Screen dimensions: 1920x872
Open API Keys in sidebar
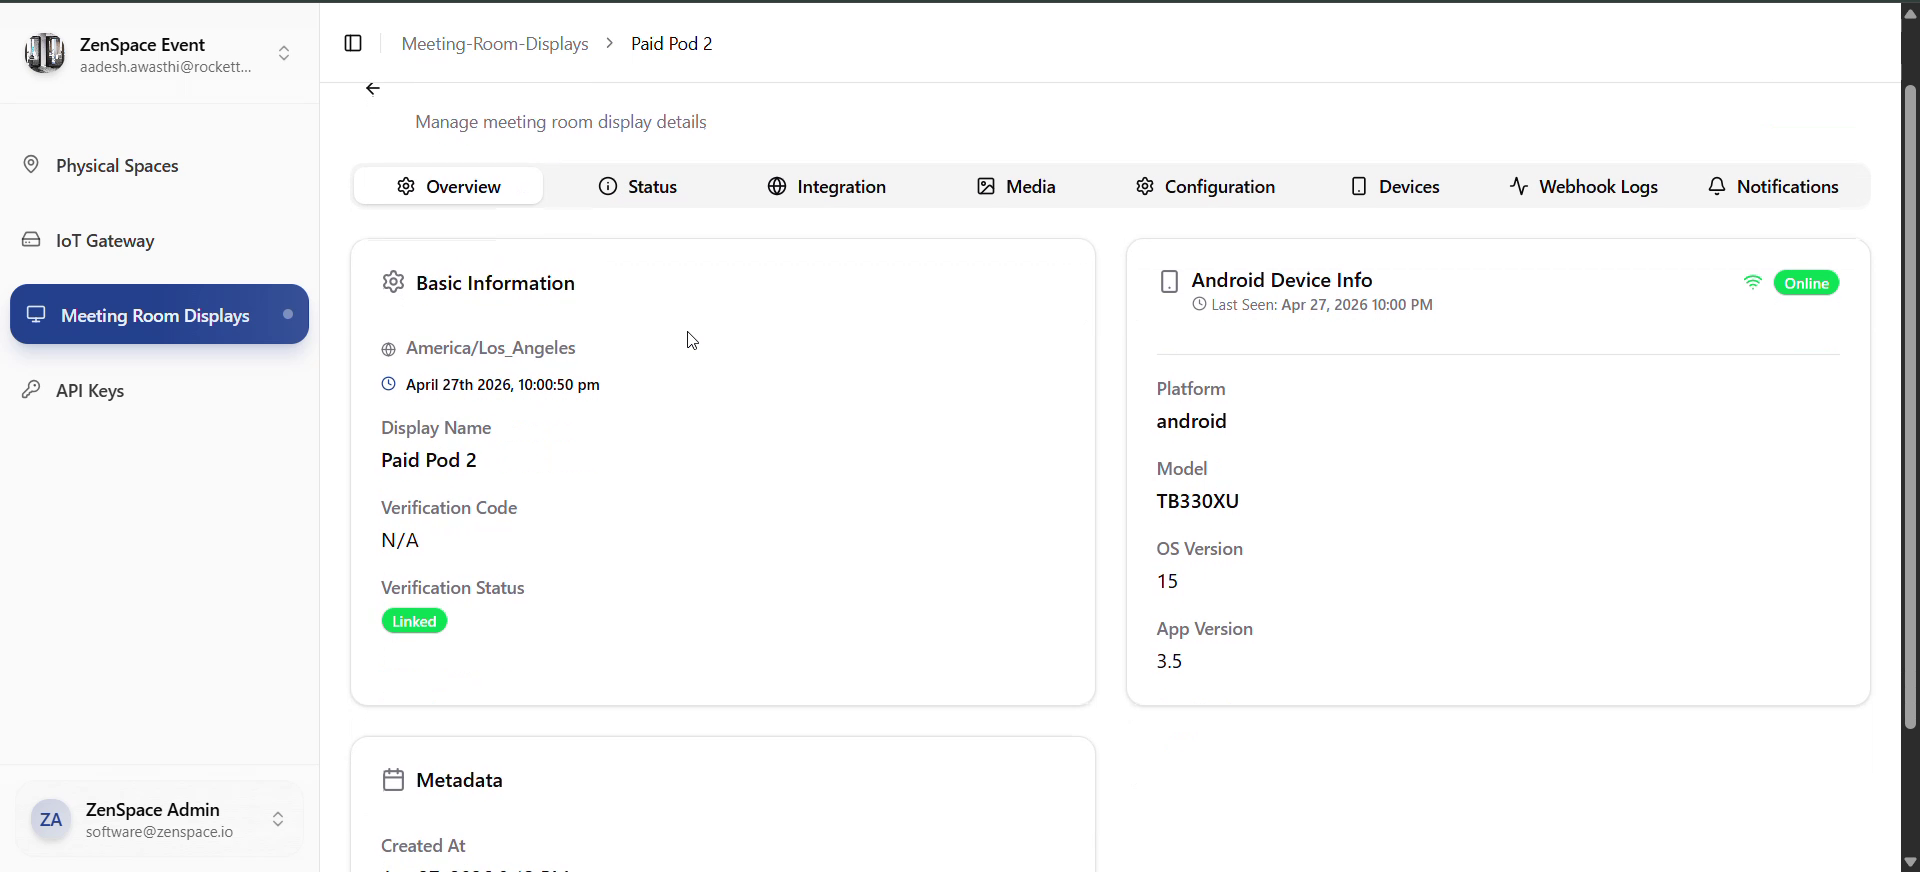coord(159,390)
